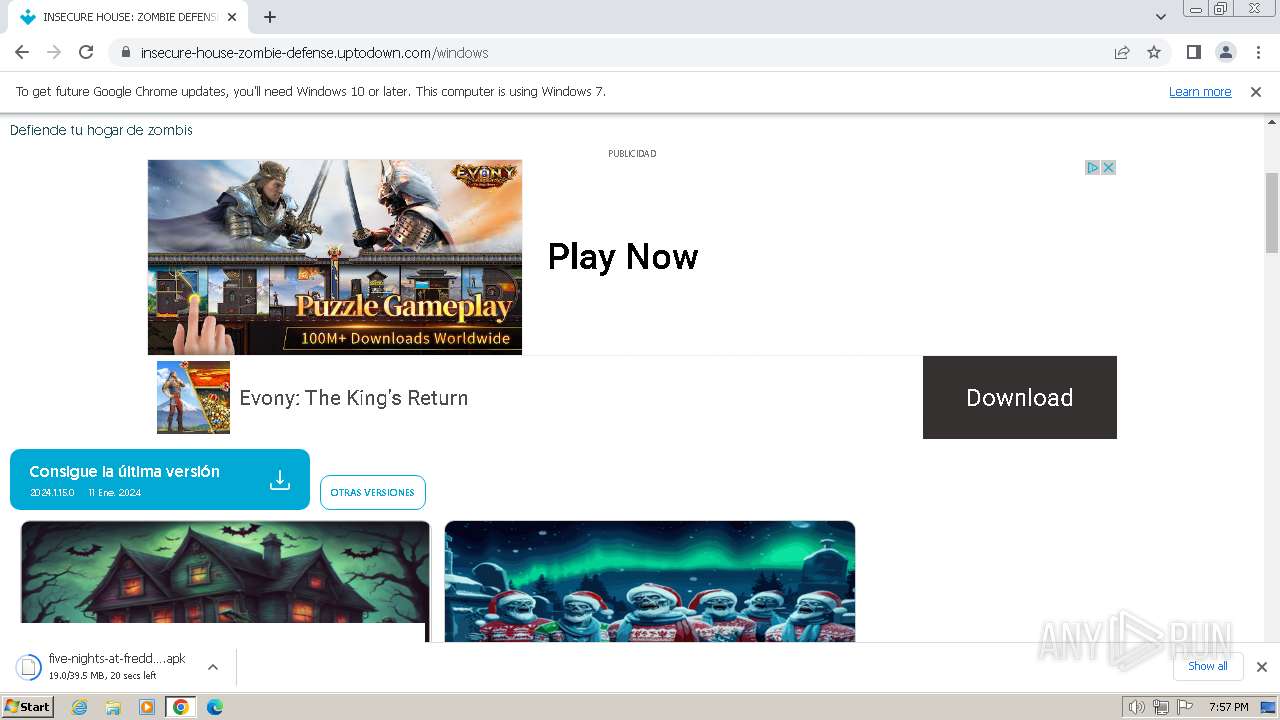Viewport: 1280px width, 720px height.
Task: Click the AdChoices icon on the ad
Action: point(1093,167)
